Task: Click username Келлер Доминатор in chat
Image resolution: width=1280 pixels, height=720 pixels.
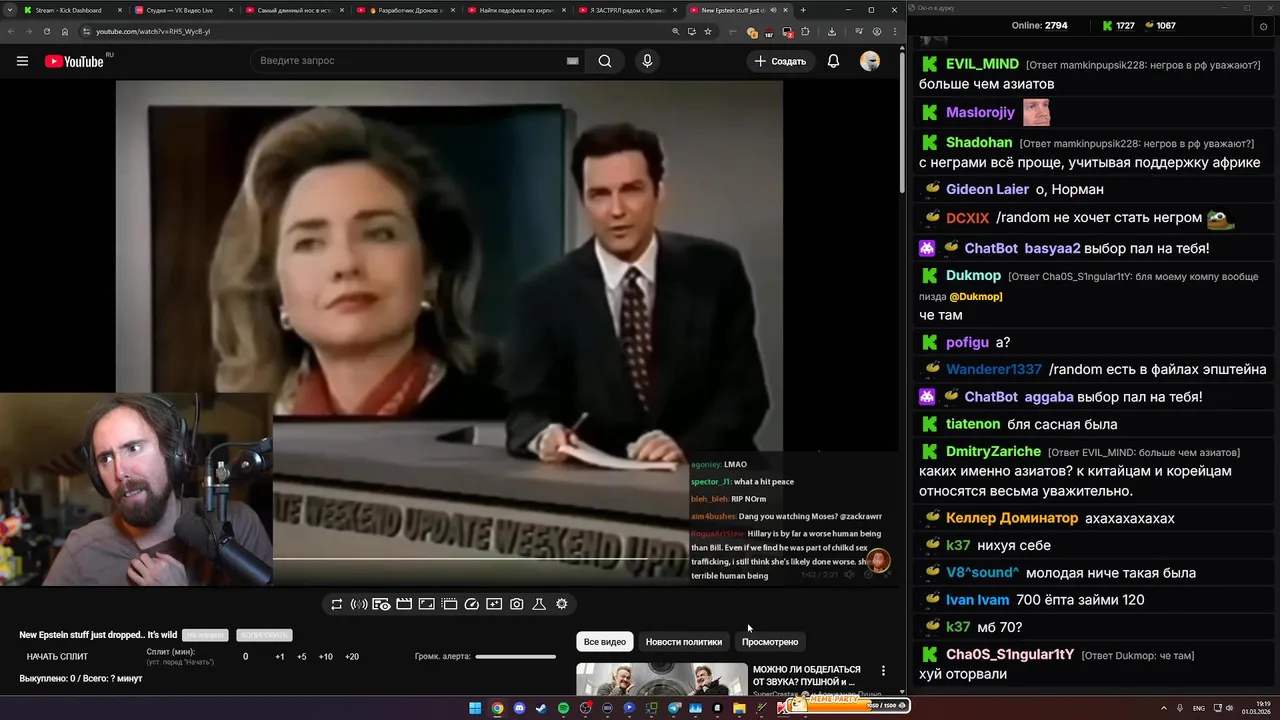Action: click(x=1012, y=518)
